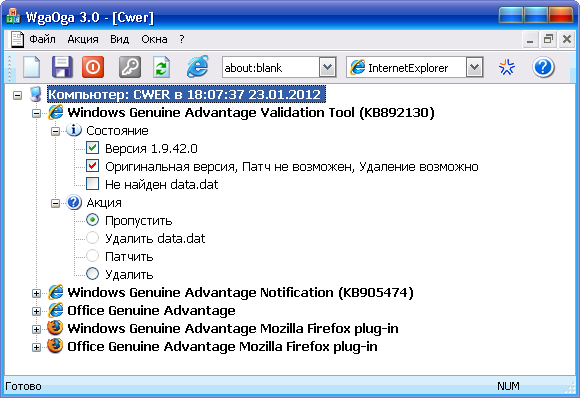The image size is (580, 398).
Task: Close the inner Cwer document window
Action: (x=567, y=39)
